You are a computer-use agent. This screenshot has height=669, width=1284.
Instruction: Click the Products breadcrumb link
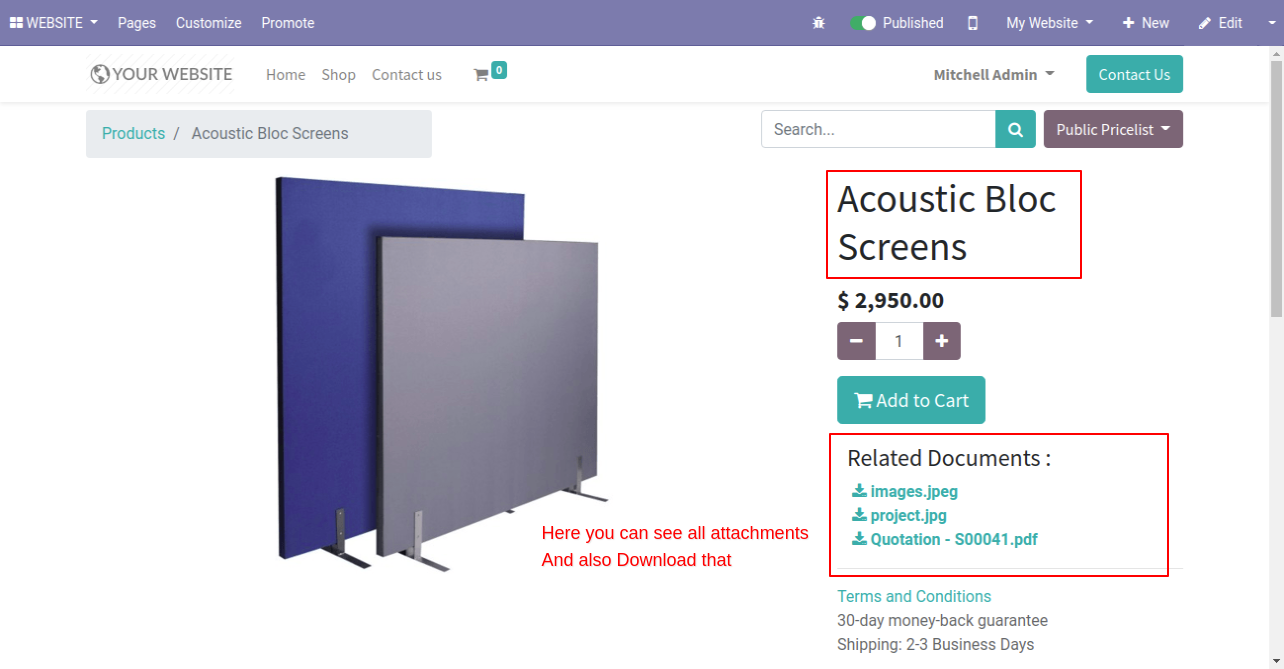[133, 133]
